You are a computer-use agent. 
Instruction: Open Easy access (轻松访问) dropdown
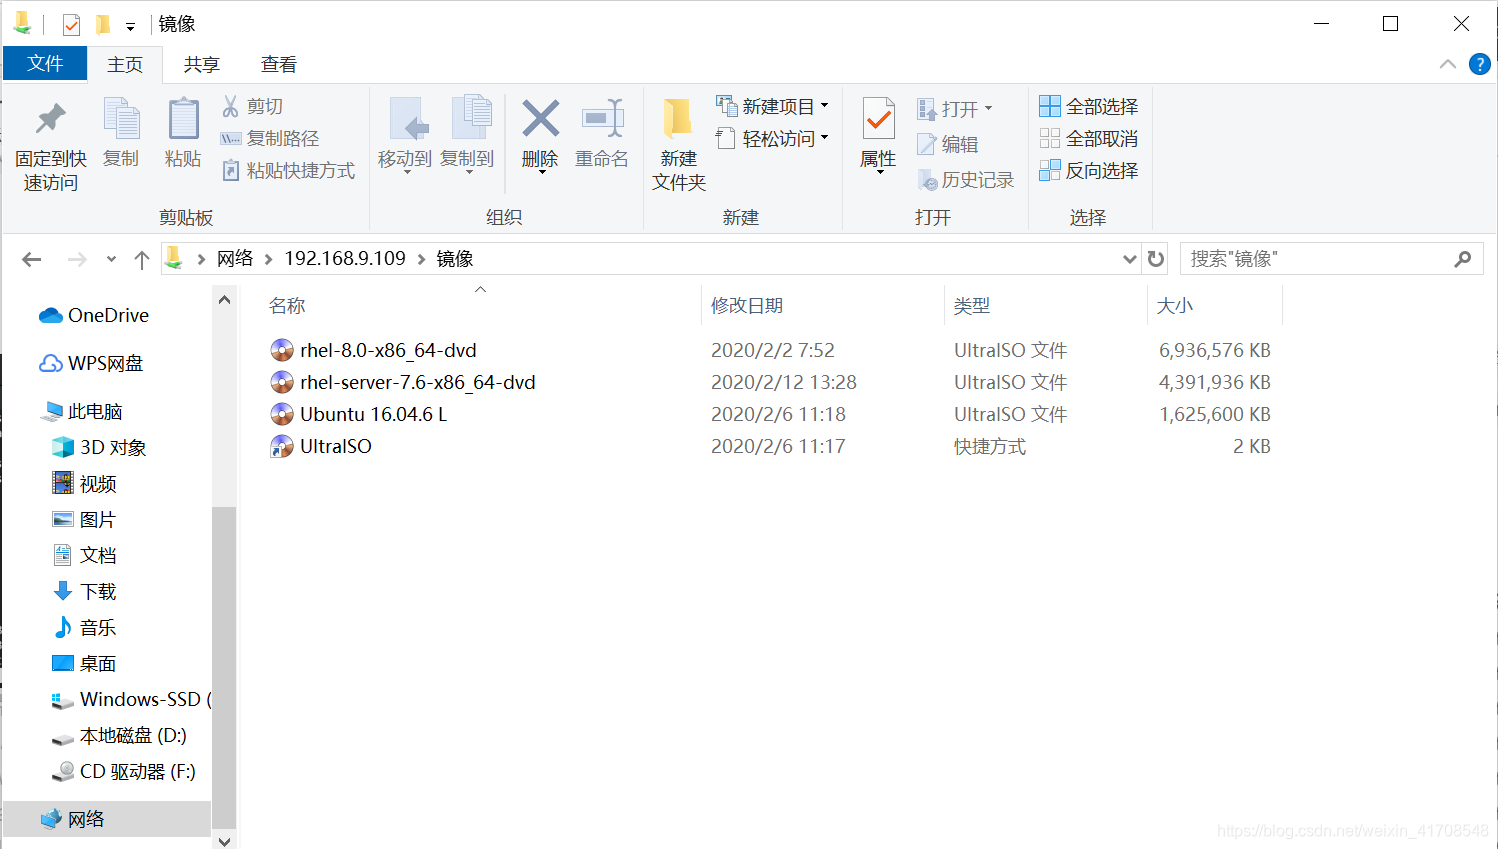click(x=772, y=138)
